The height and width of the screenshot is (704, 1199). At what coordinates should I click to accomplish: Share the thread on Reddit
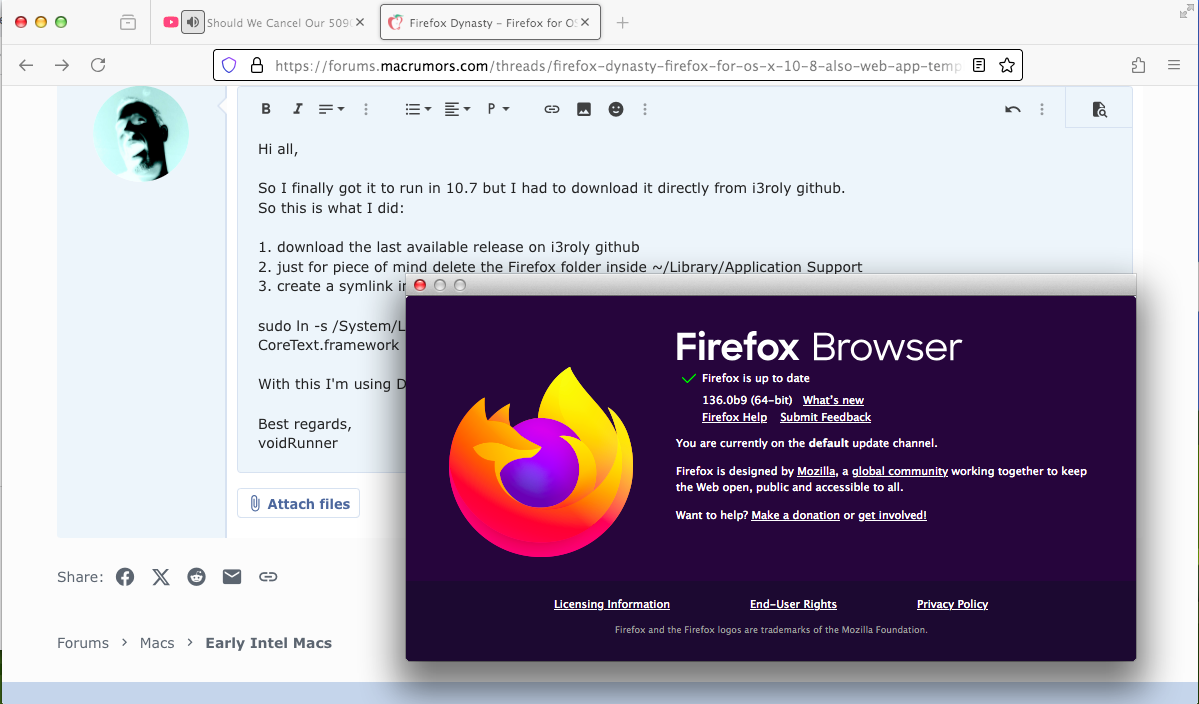tap(197, 577)
